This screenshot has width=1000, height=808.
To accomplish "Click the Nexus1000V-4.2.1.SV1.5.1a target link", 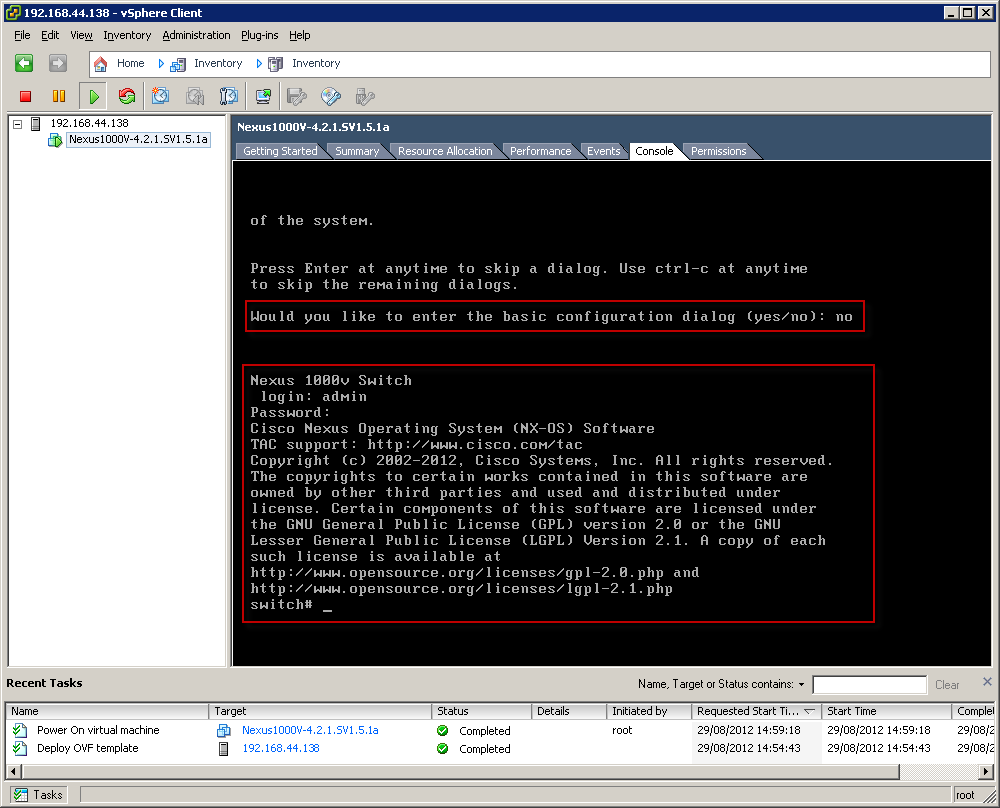I will click(310, 730).
